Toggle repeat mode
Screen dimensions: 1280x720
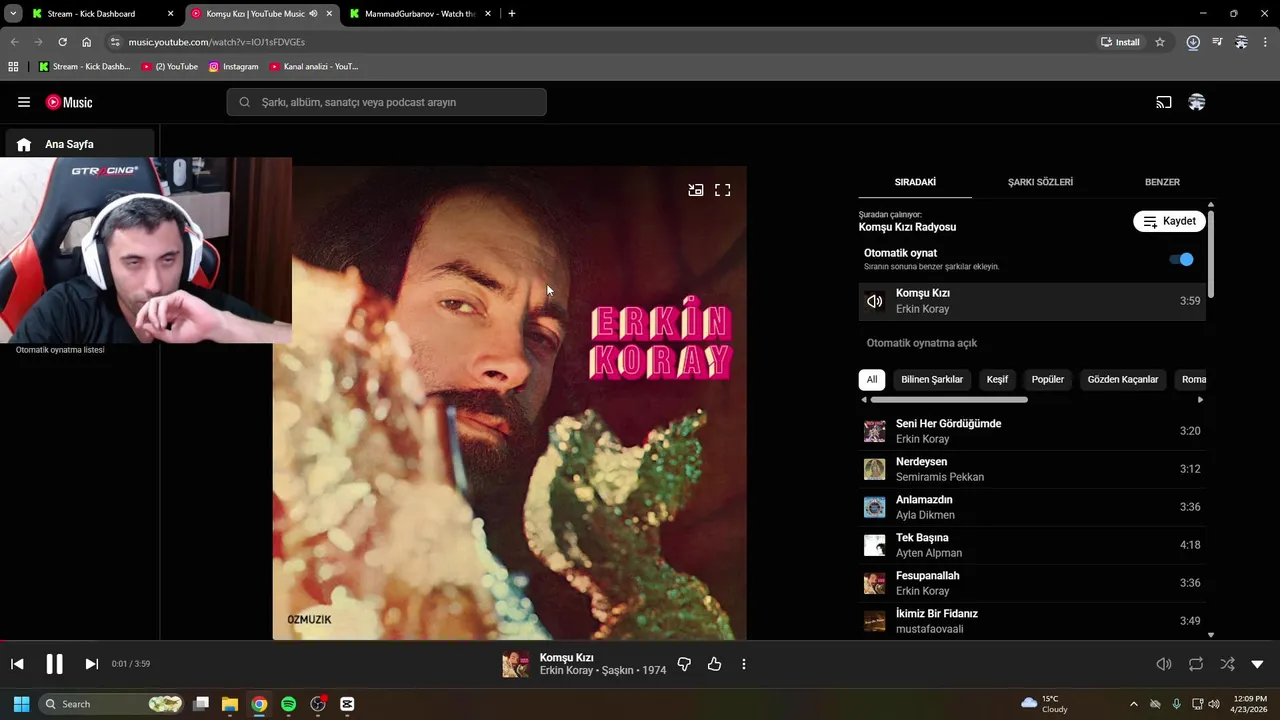1196,664
